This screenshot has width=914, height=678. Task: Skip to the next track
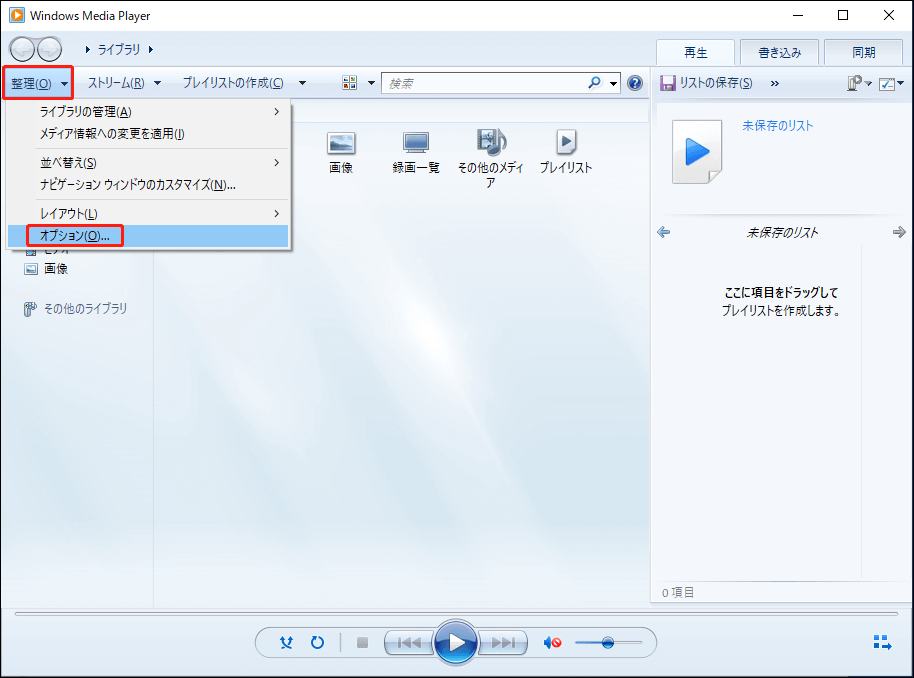(502, 642)
